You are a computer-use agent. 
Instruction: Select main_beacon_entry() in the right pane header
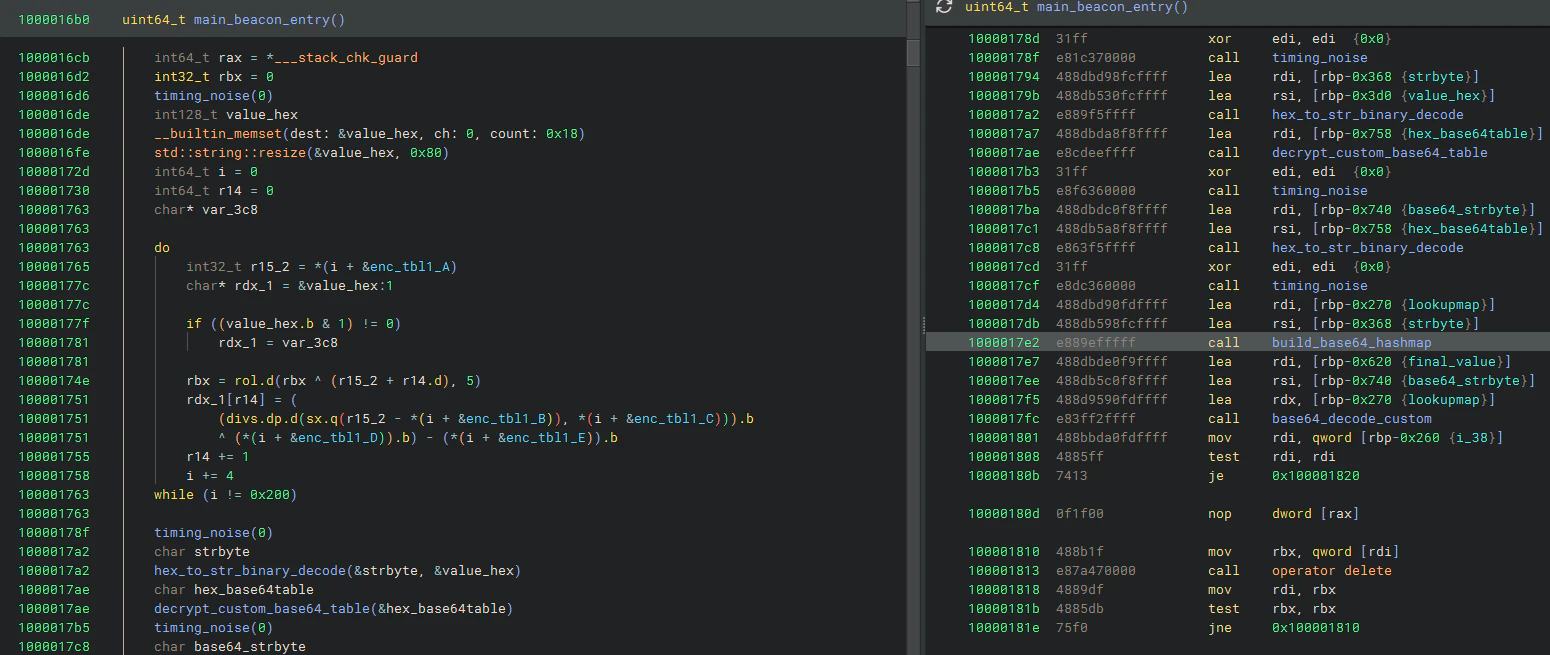[x=1112, y=7]
